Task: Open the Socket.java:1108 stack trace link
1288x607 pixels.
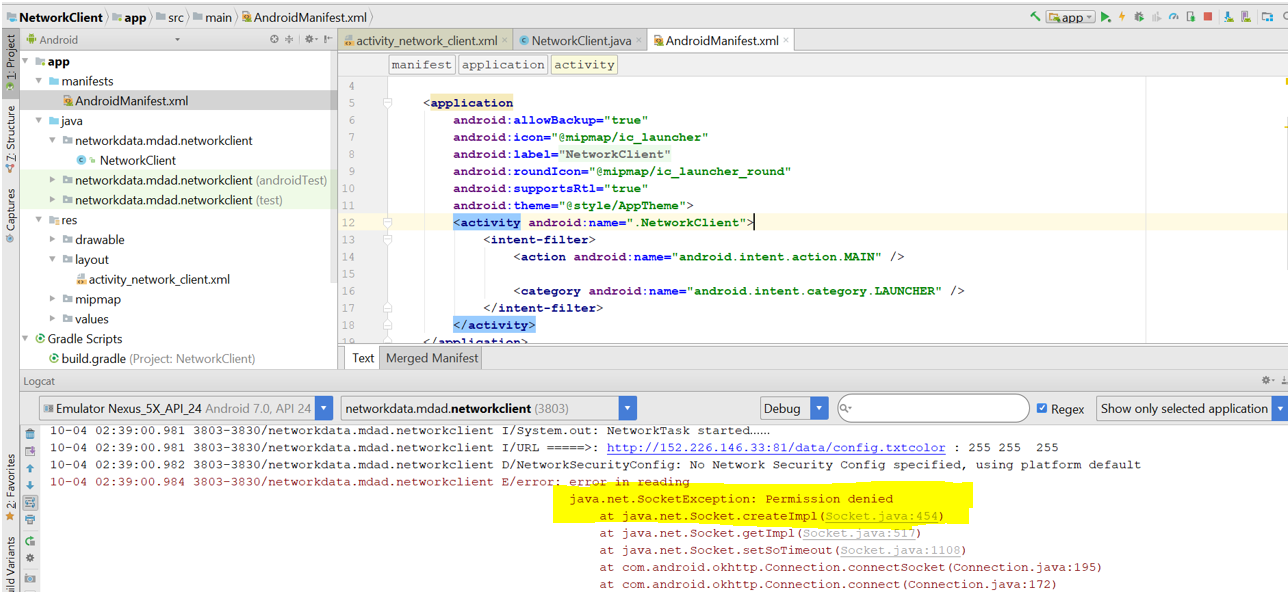Action: (898, 550)
